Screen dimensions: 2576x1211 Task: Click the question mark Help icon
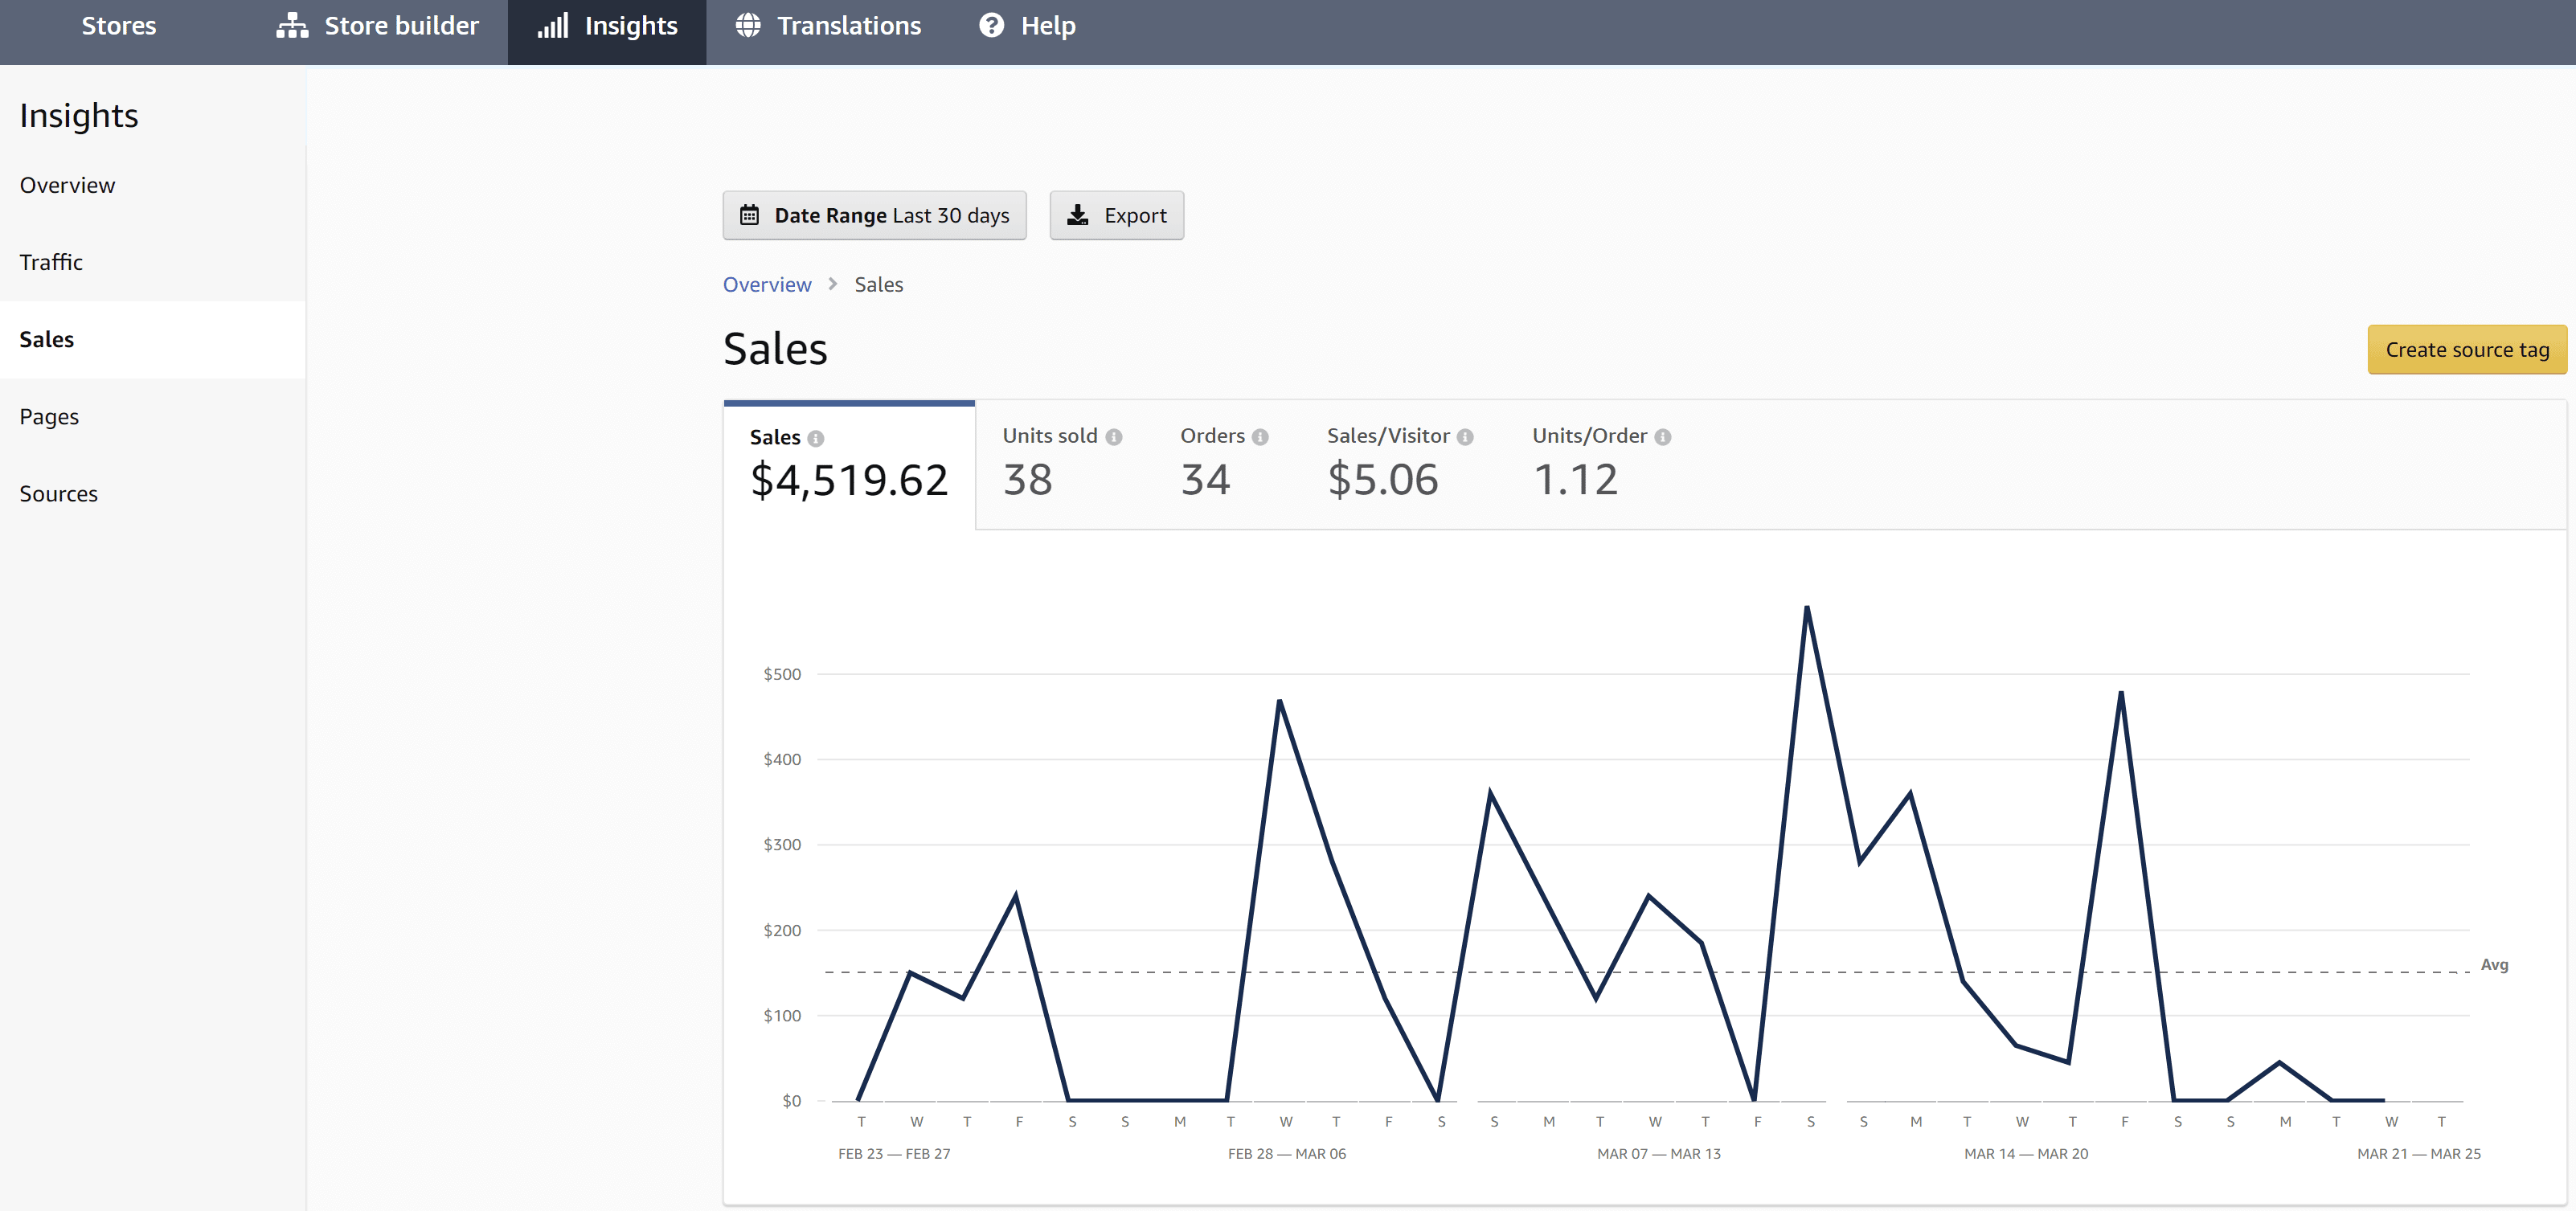tap(991, 25)
